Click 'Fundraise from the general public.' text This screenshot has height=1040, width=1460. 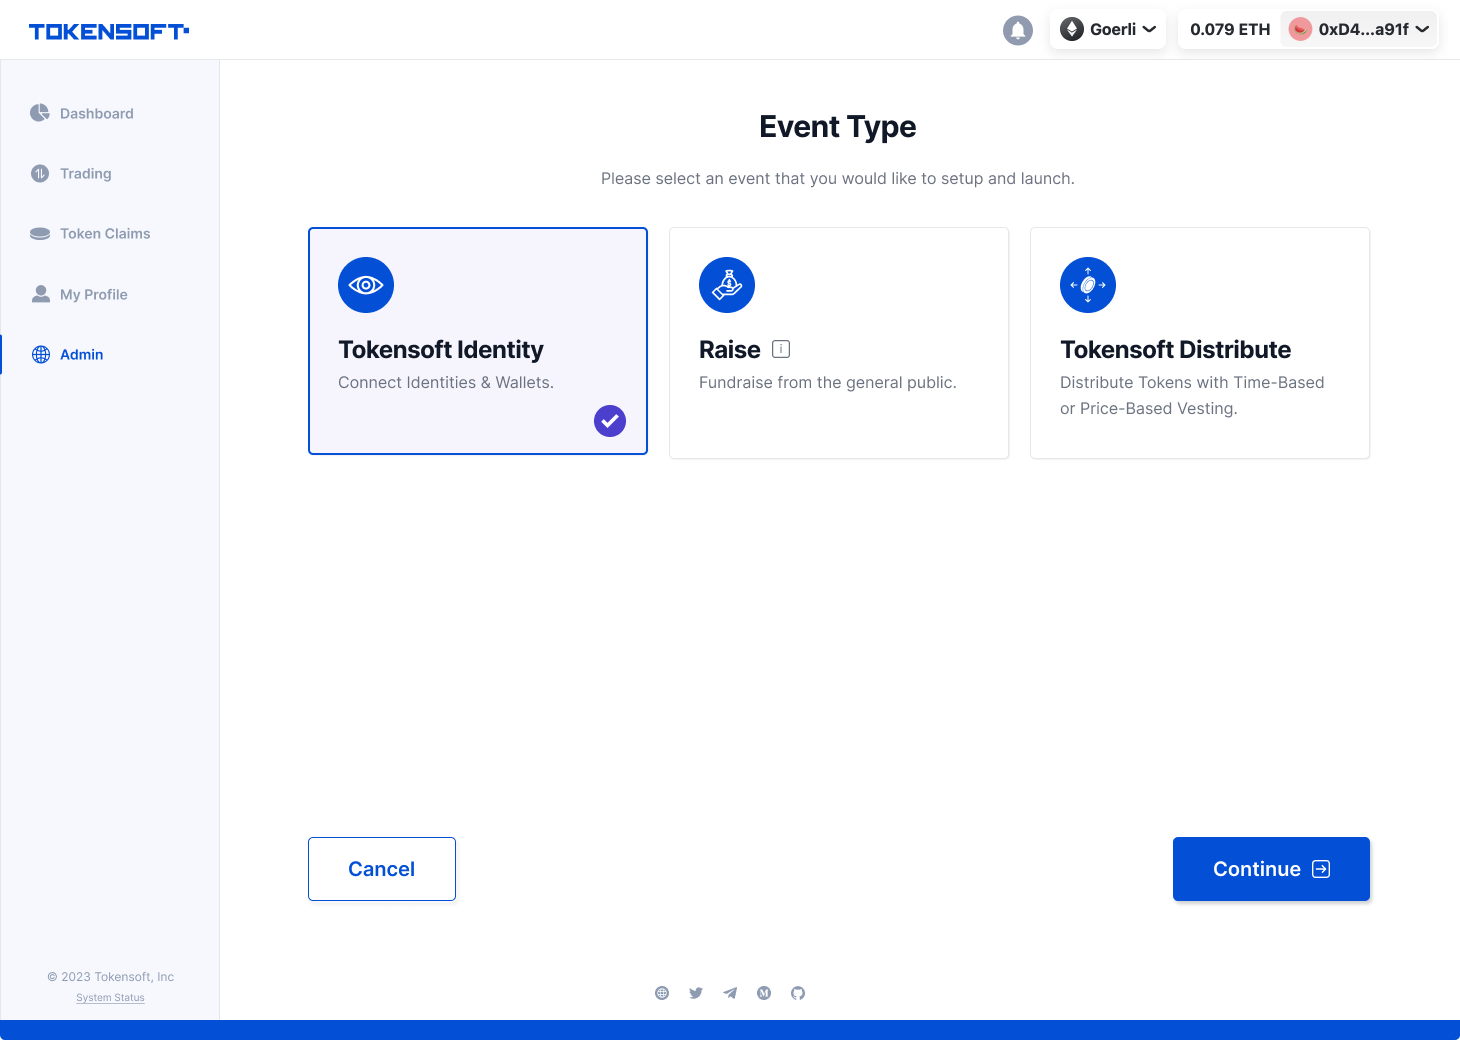(x=828, y=382)
